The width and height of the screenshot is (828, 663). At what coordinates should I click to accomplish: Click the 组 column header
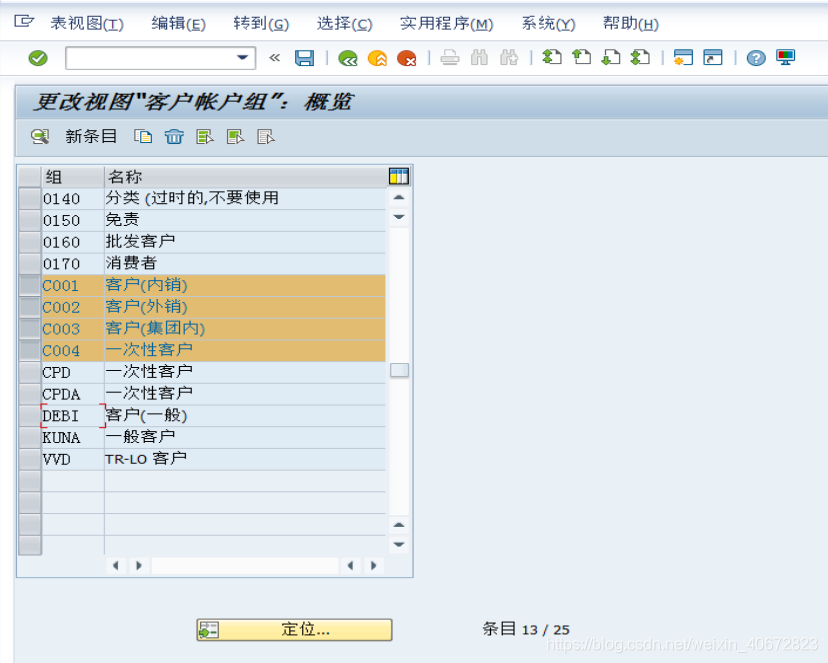[x=73, y=176]
